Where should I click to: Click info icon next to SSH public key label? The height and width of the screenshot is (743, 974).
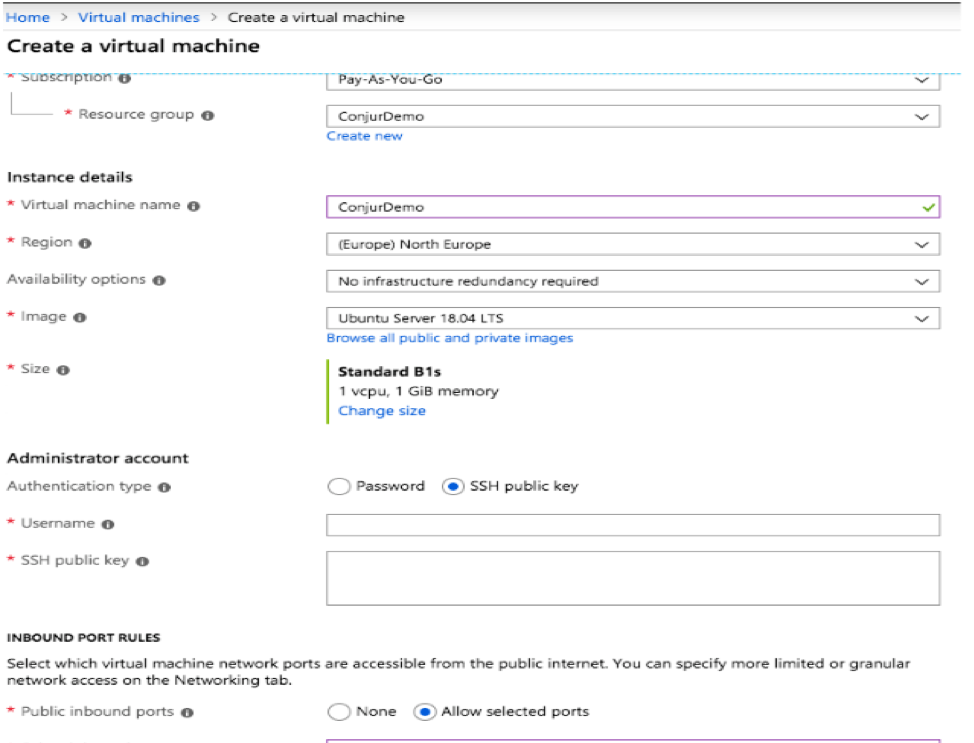click(142, 562)
